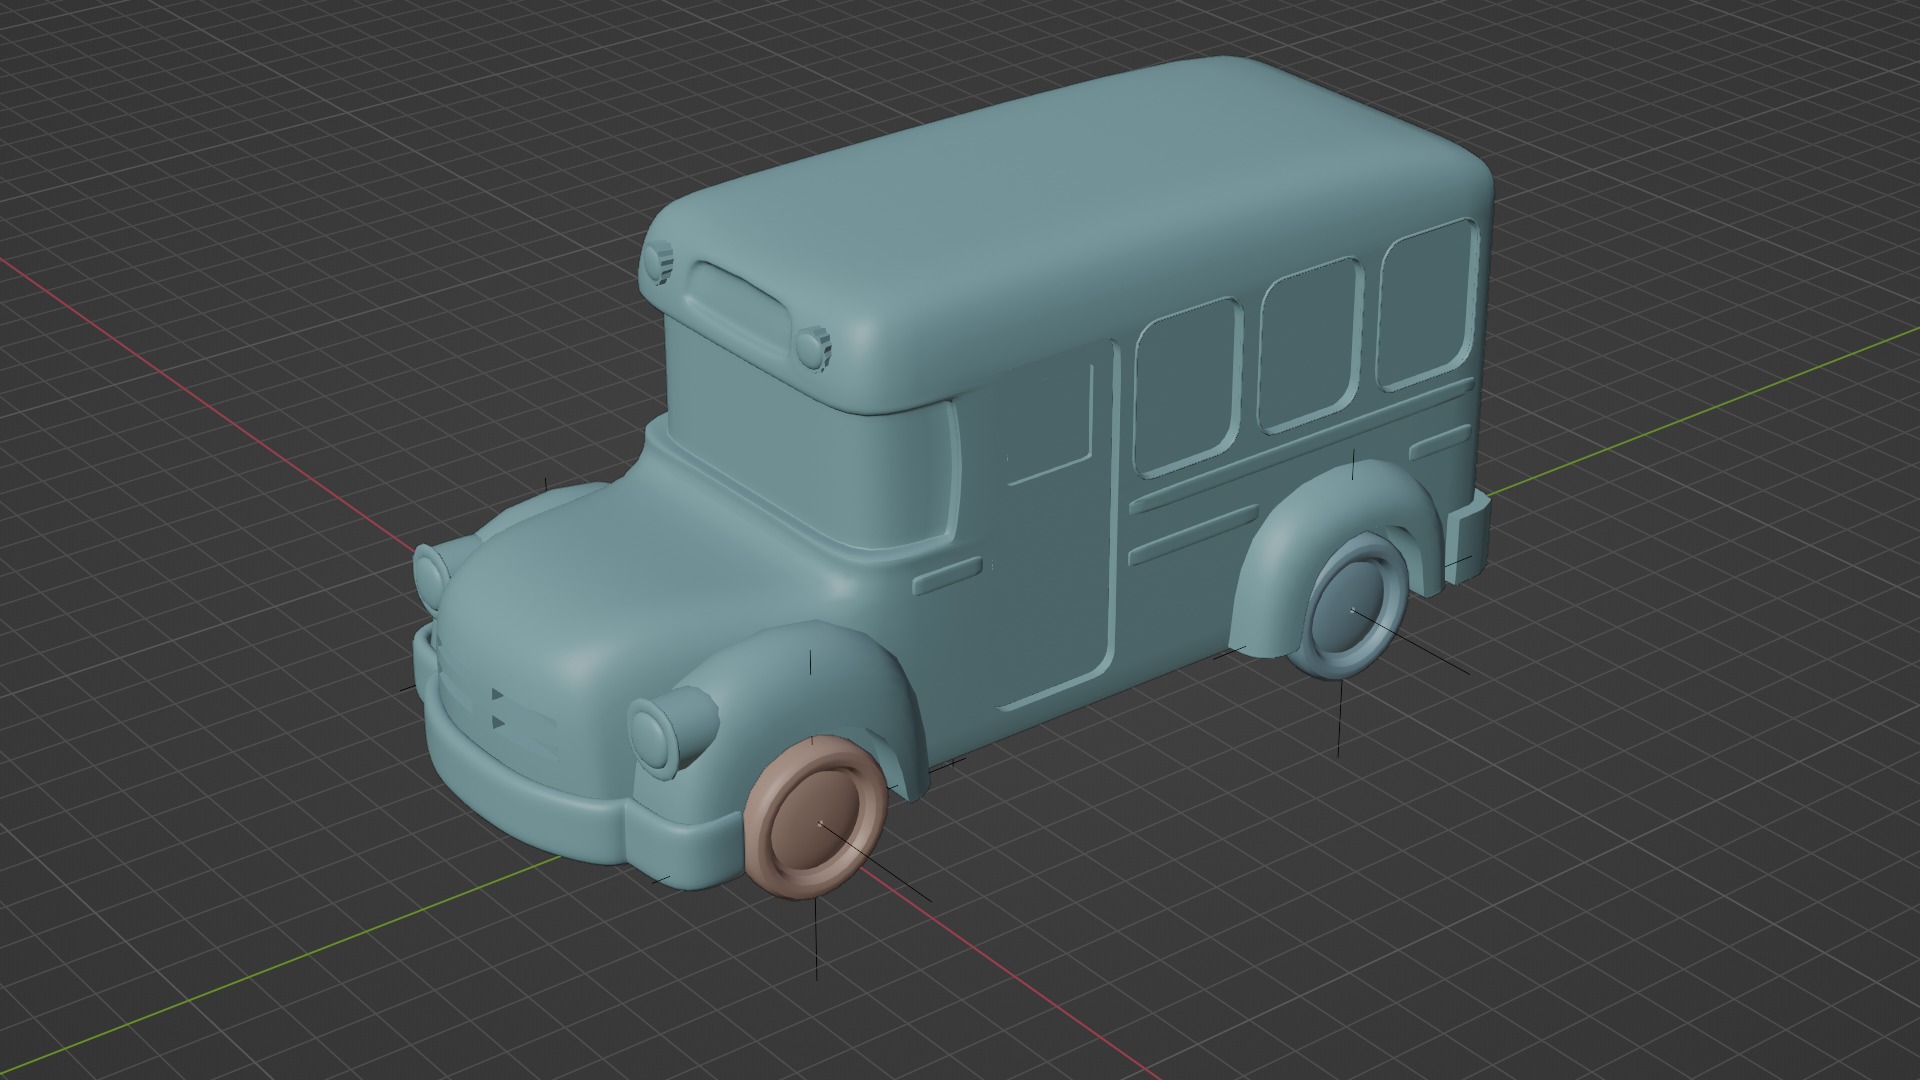Click the headlight on the front fender
The width and height of the screenshot is (1920, 1080).
point(672,734)
